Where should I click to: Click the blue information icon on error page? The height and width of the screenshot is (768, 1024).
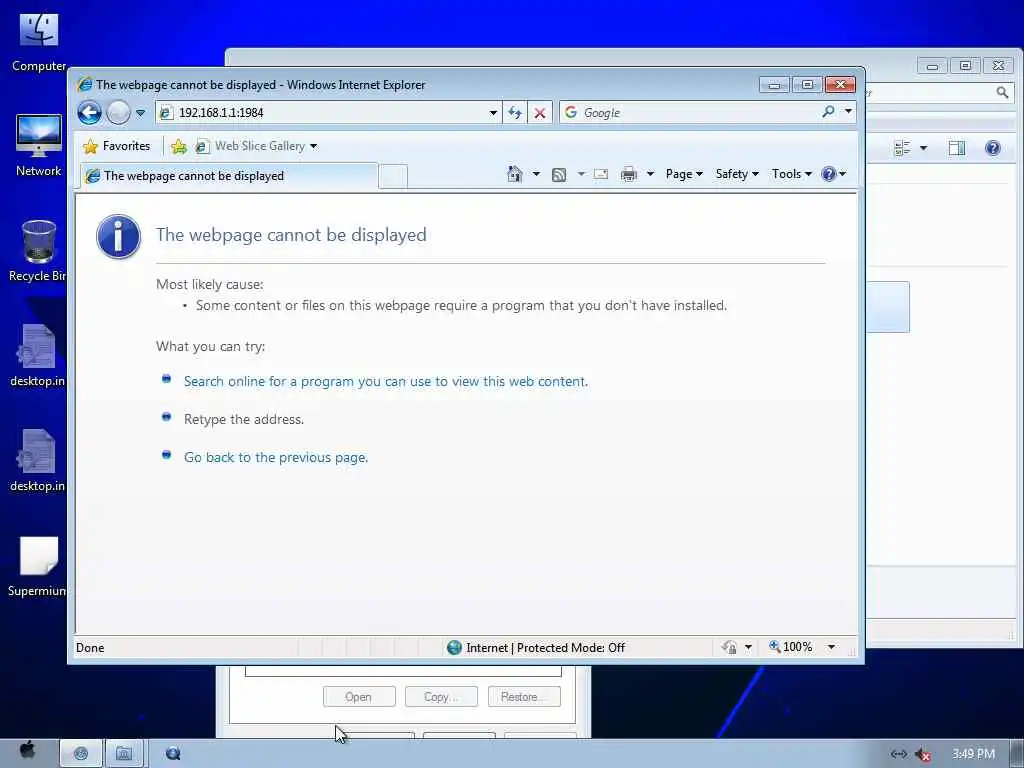[118, 236]
